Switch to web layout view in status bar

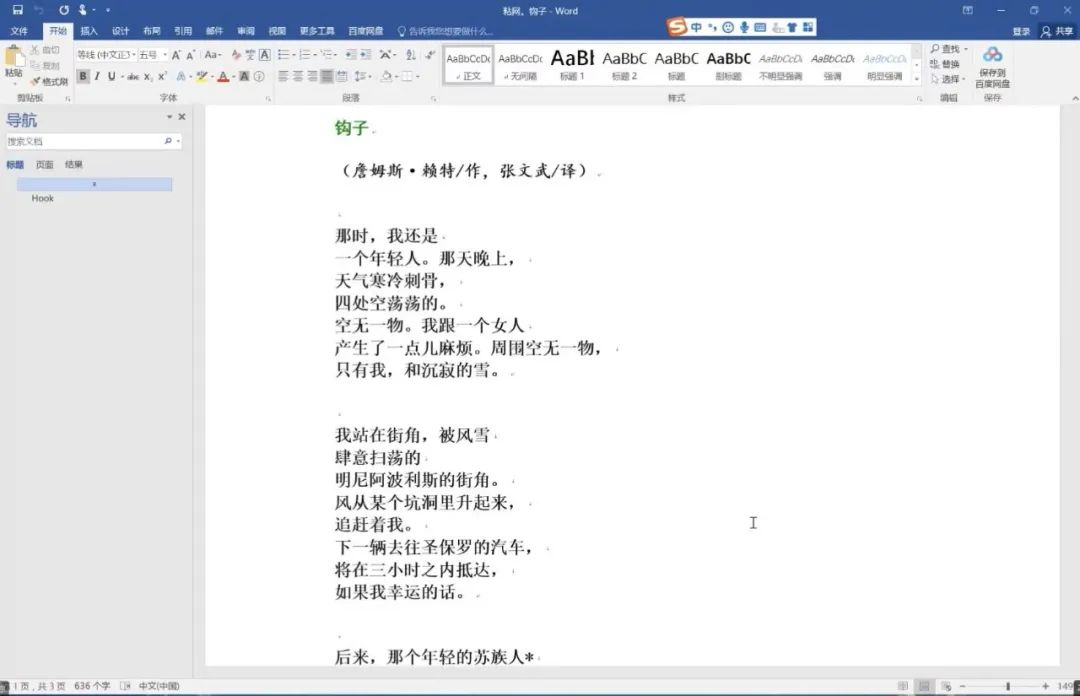pyautogui.click(x=946, y=686)
